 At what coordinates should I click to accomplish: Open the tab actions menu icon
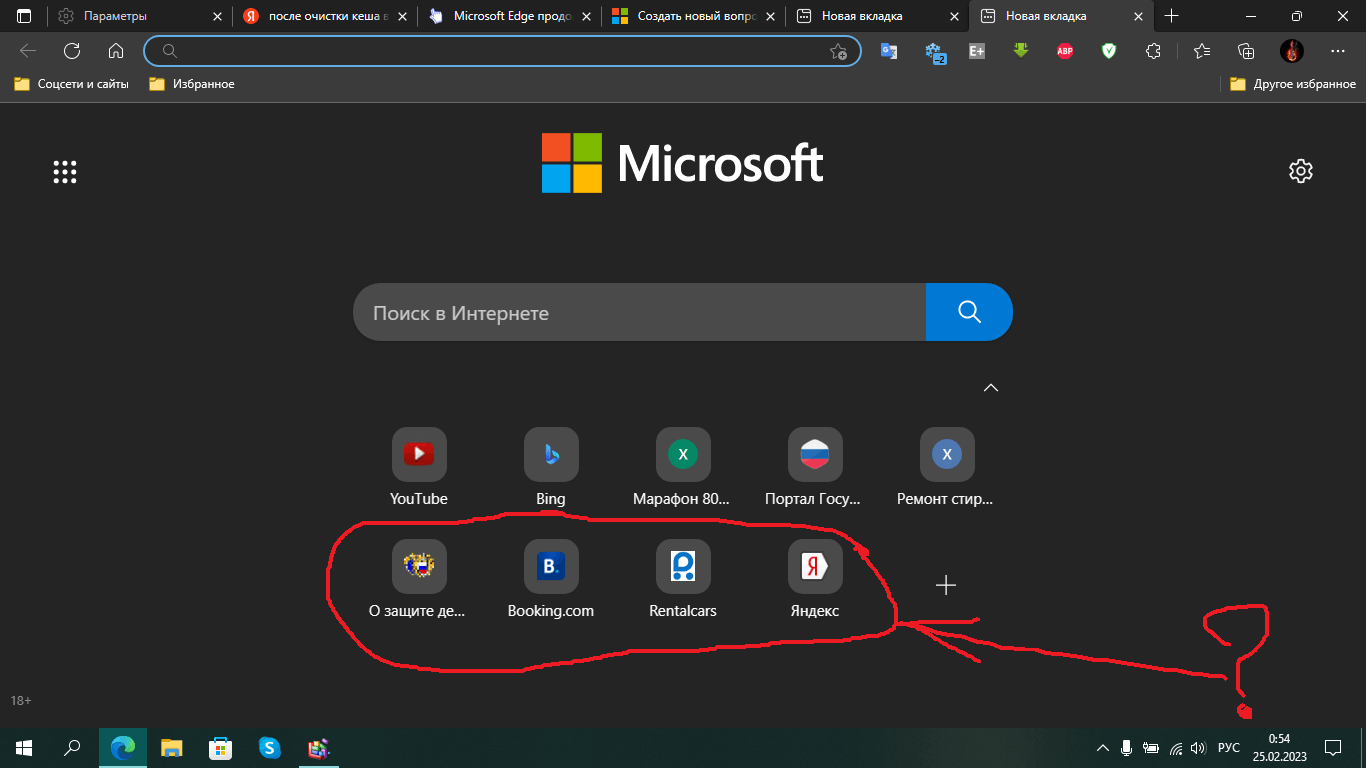24,16
